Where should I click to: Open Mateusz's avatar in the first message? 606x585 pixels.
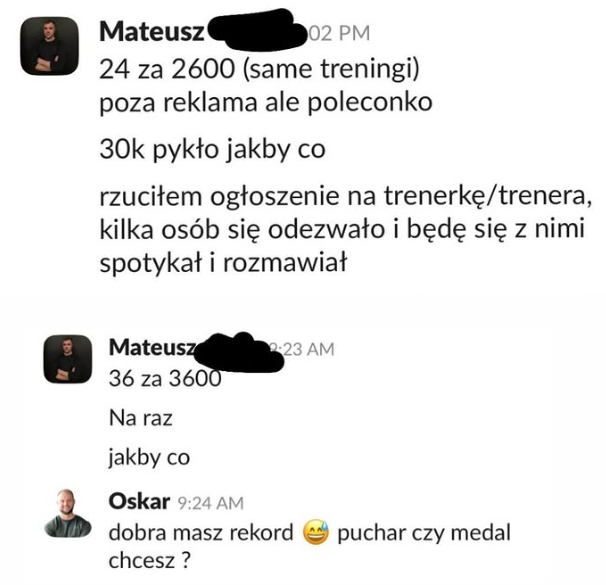point(49,46)
